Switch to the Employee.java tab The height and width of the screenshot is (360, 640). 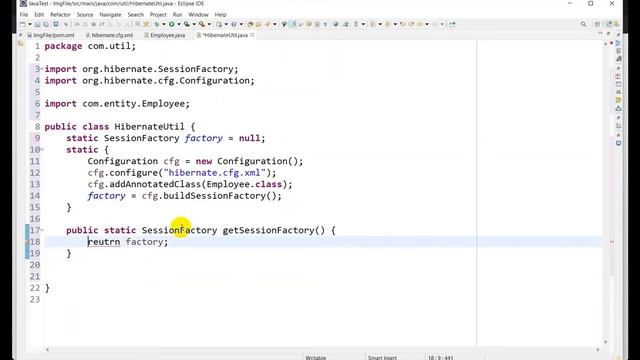coord(165,35)
